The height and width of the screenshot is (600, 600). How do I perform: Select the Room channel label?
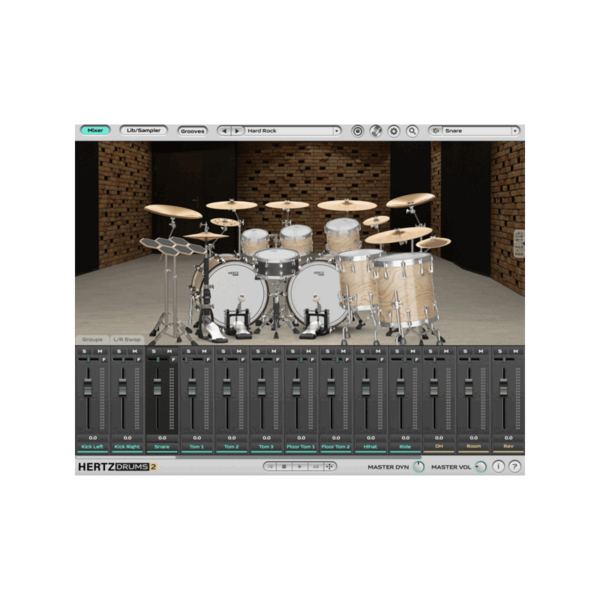click(474, 447)
